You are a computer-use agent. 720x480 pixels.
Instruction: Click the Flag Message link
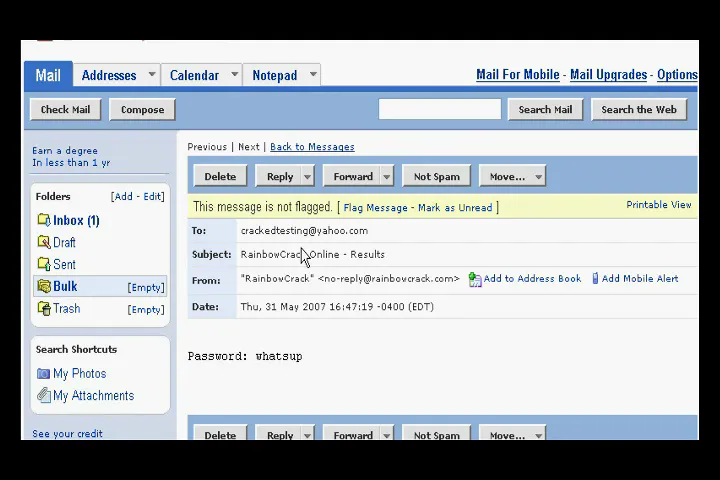(x=375, y=208)
